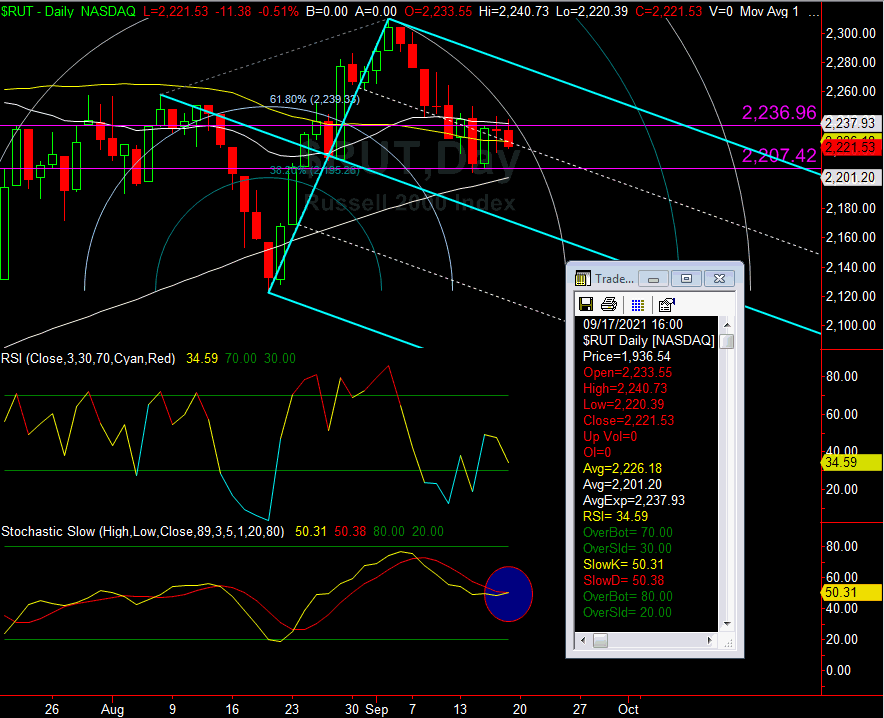
Task: Select the 2,236.96 magenta price label
Action: (779, 113)
